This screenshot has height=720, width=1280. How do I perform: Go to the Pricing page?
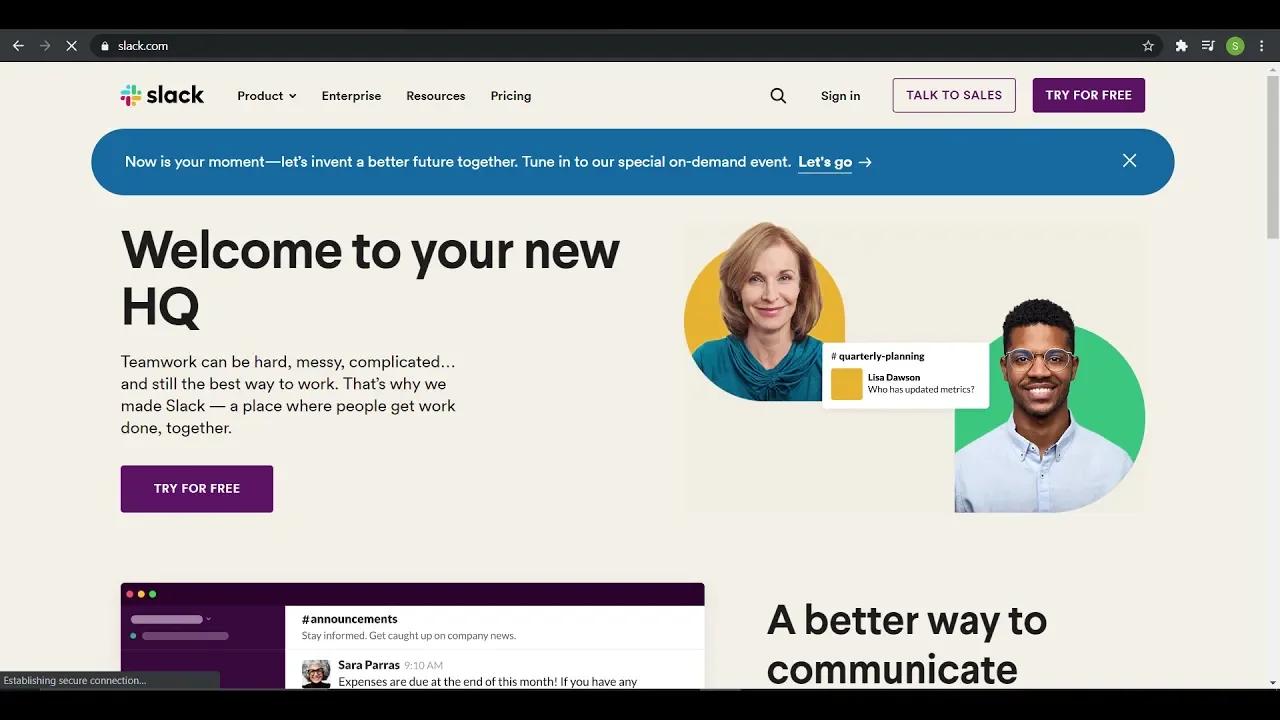click(511, 96)
